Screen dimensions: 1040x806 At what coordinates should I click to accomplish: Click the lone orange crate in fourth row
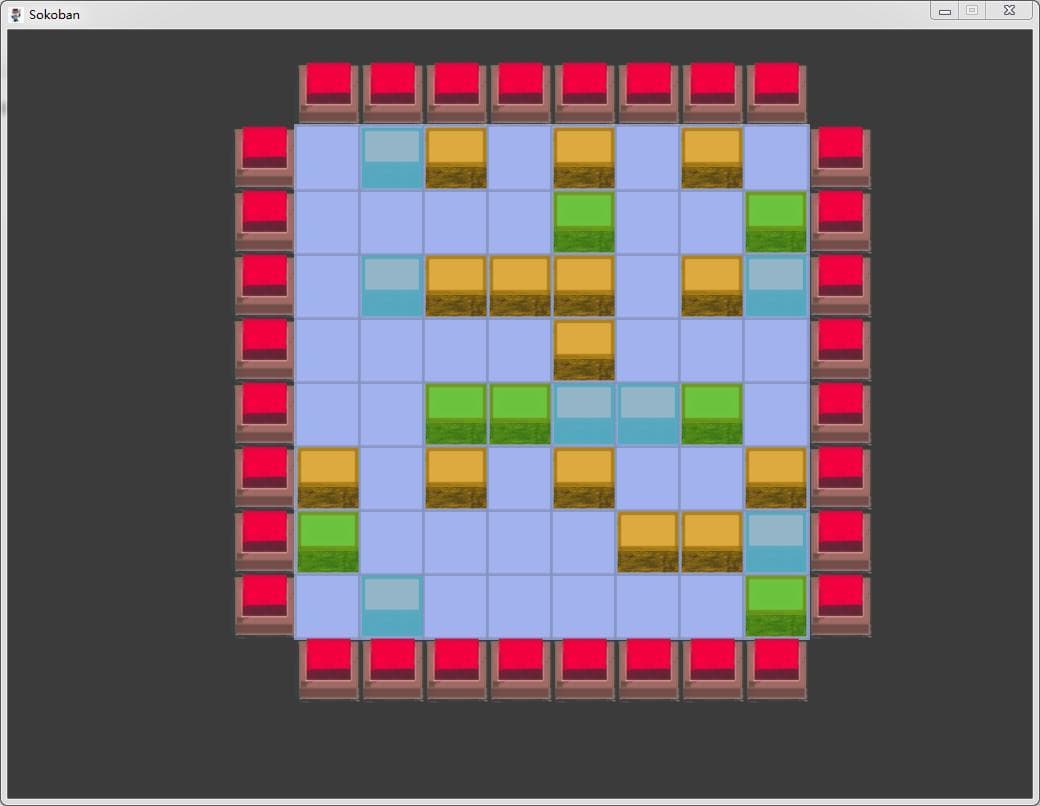pyautogui.click(x=584, y=350)
